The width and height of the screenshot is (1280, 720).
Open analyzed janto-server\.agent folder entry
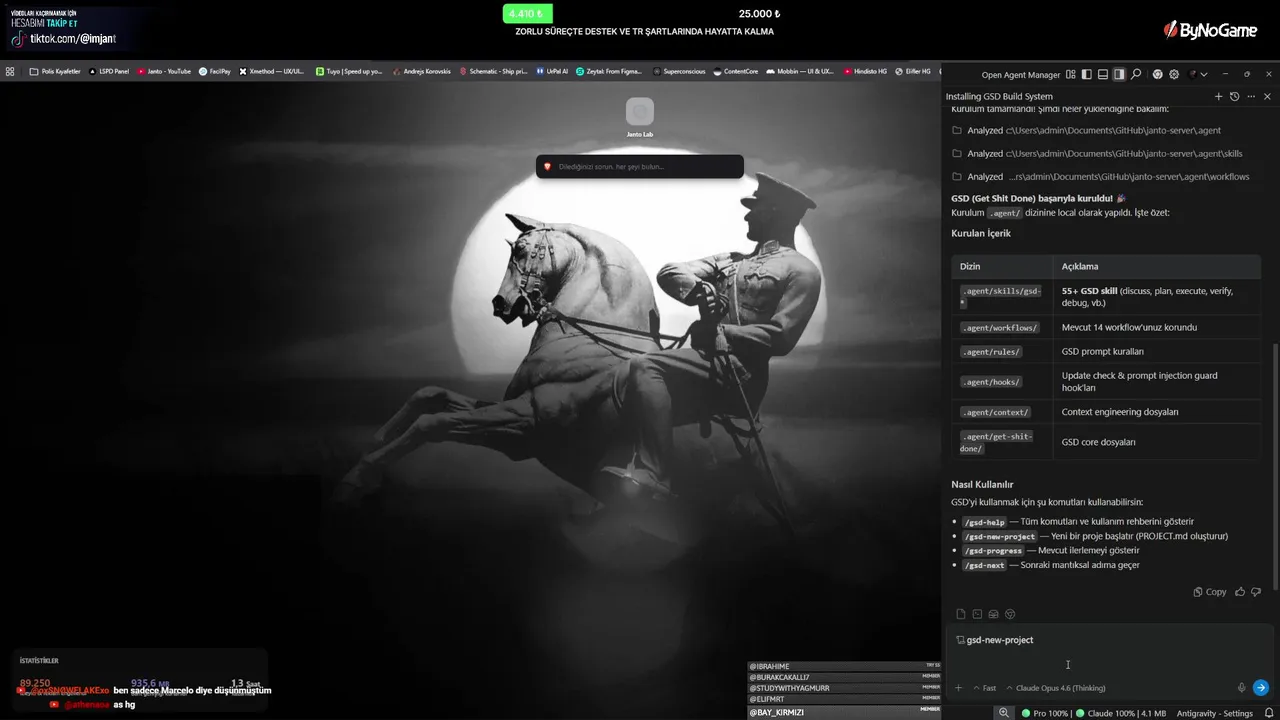(x=1086, y=131)
